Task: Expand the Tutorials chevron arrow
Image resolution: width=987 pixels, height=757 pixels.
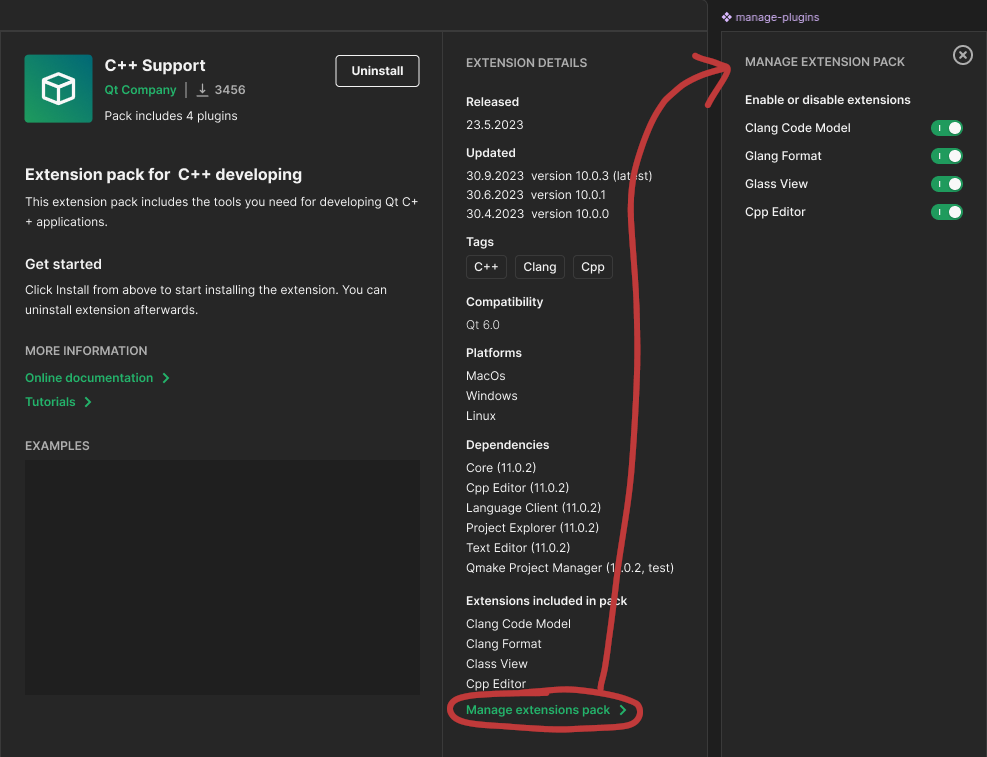Action: [x=88, y=401]
